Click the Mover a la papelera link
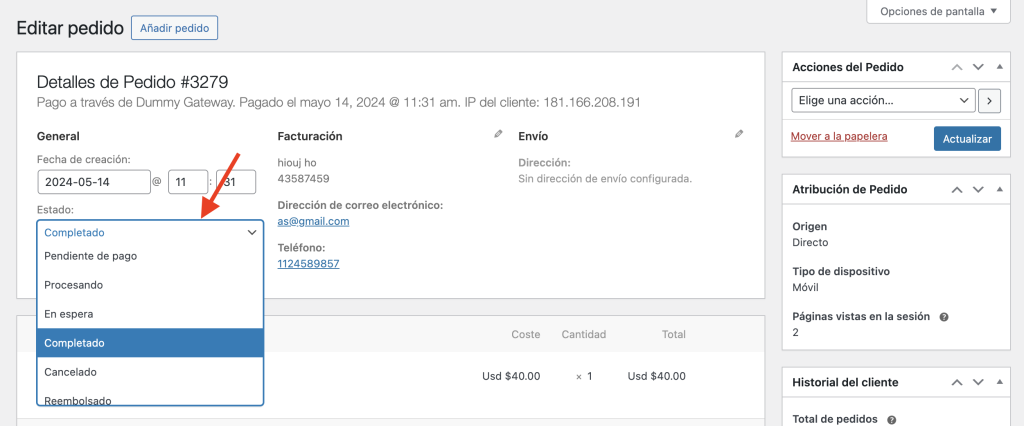The width and height of the screenshot is (1024, 426). 838,136
